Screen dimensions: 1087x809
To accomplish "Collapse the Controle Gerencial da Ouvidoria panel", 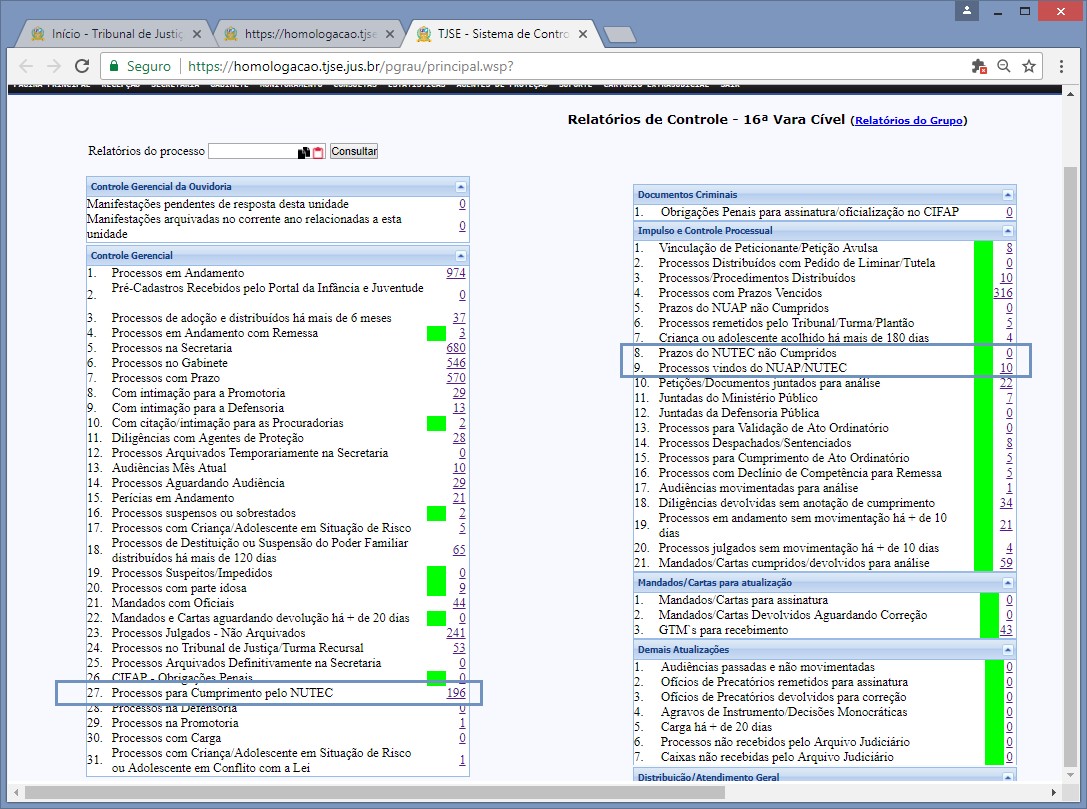I will [460, 187].
